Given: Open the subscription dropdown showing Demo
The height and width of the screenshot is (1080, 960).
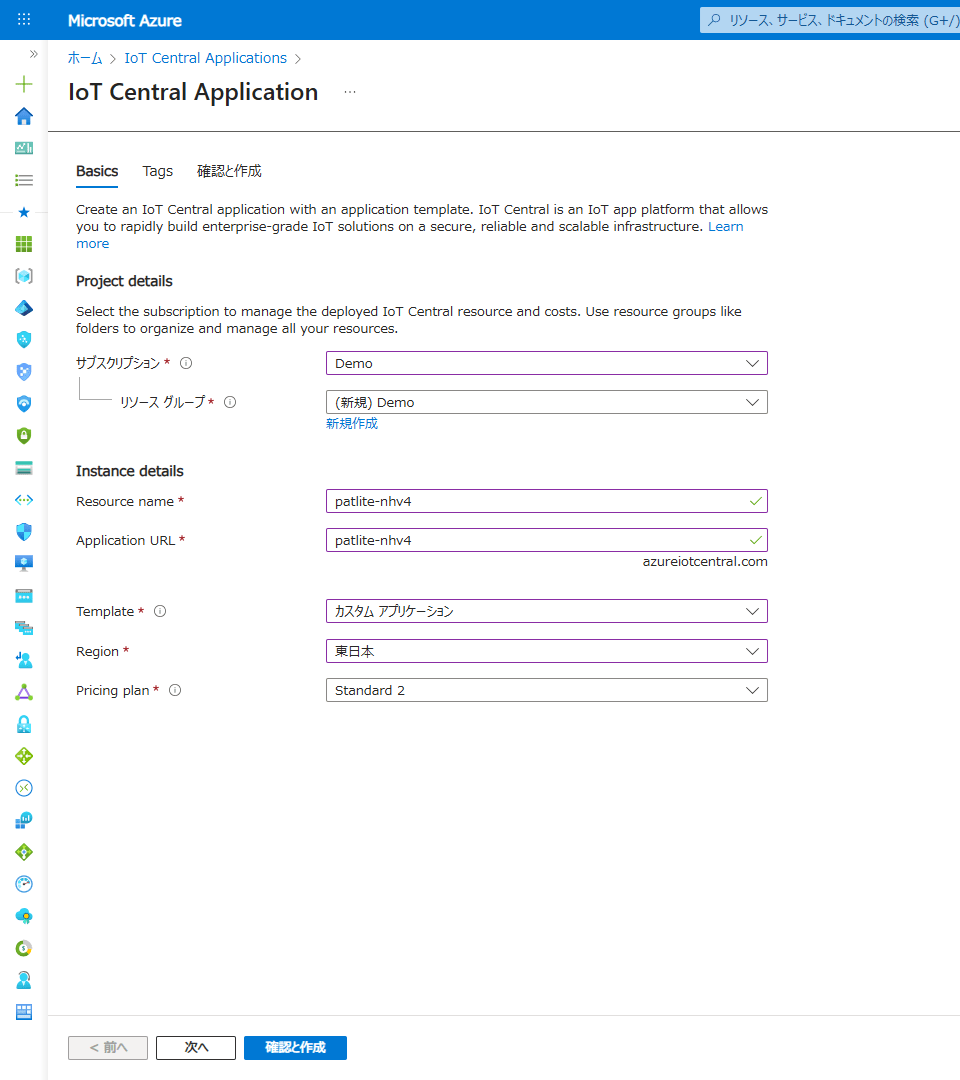Looking at the screenshot, I should coord(547,363).
